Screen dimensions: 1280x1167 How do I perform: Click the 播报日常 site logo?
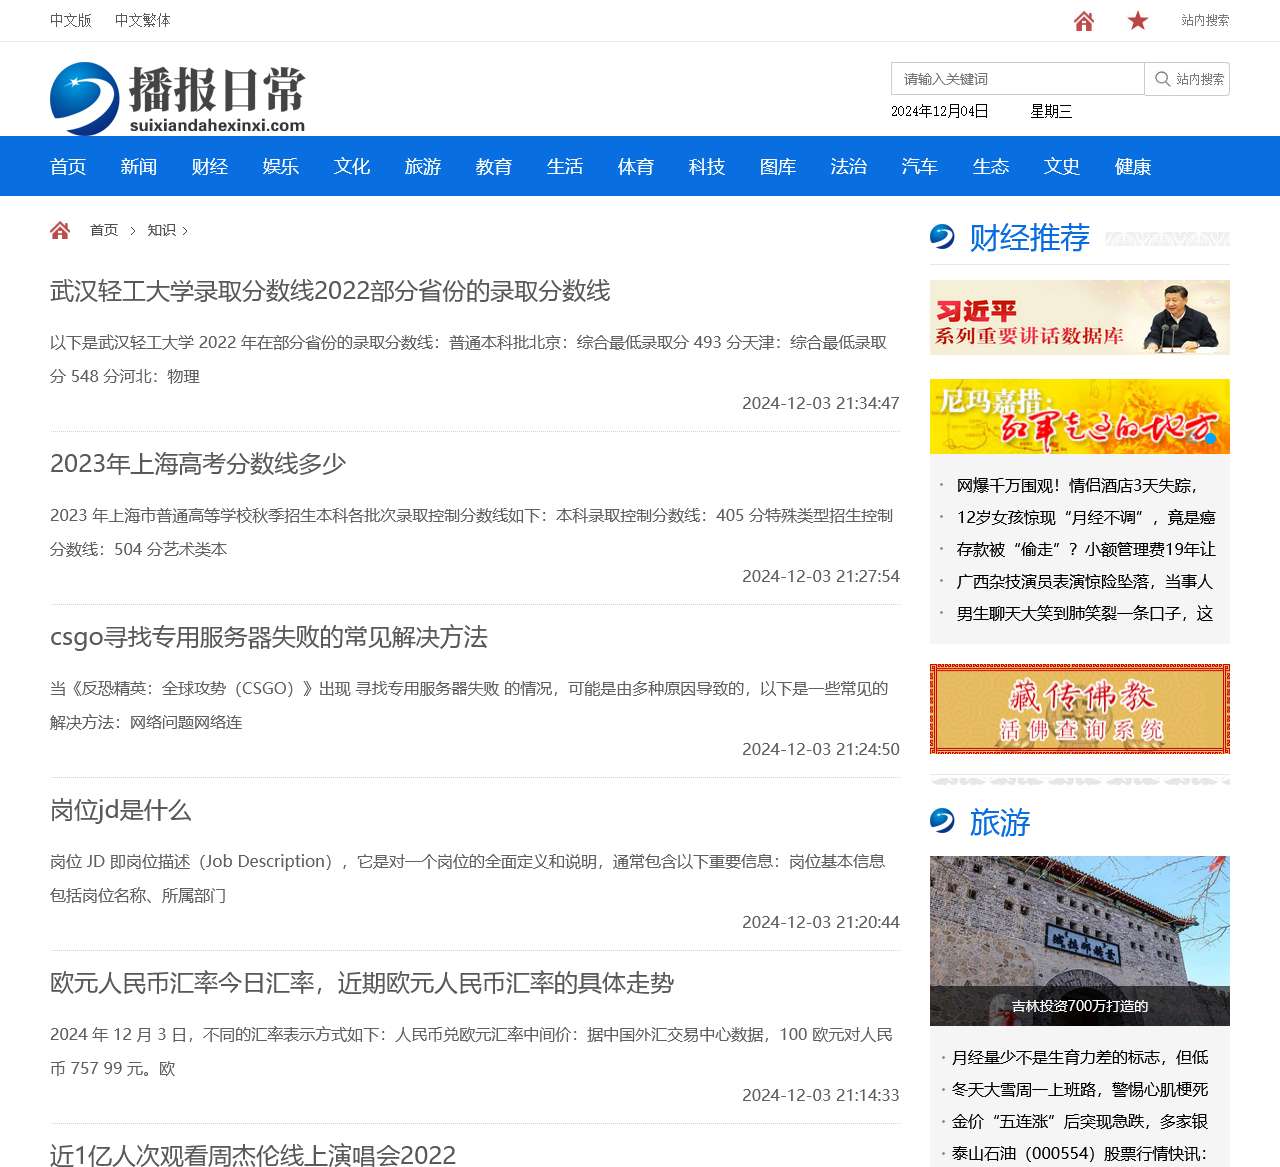[x=178, y=95]
